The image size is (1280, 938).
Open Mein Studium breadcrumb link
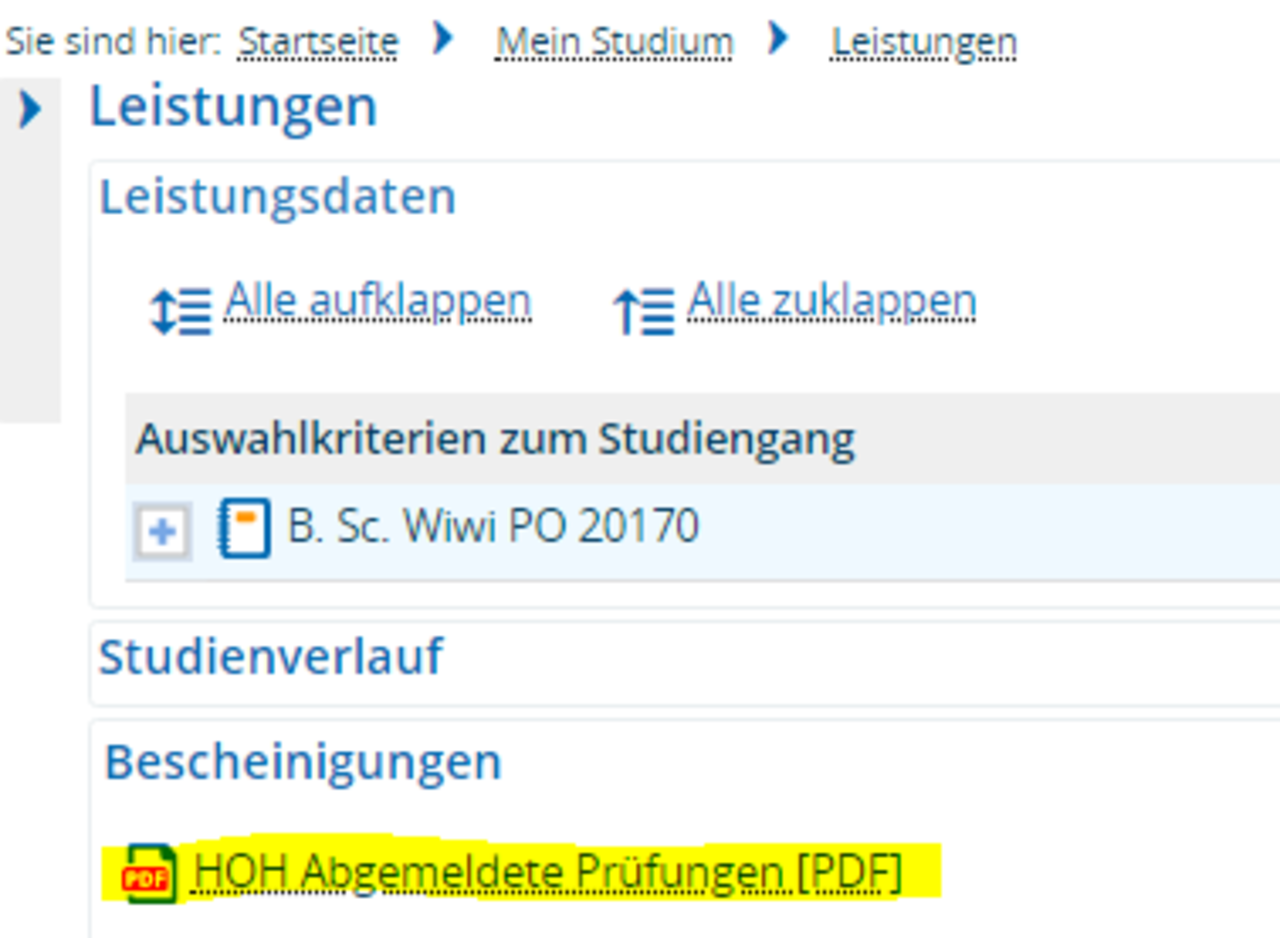[x=614, y=42]
